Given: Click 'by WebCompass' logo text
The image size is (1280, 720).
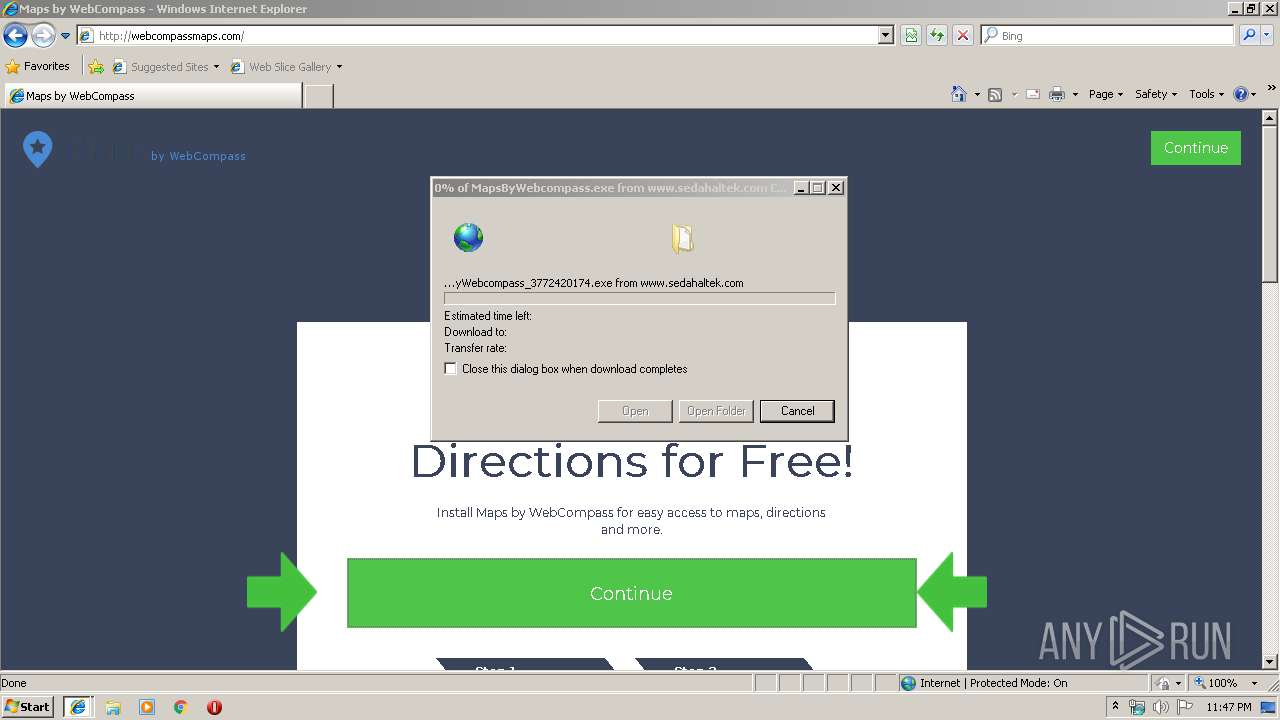Looking at the screenshot, I should pos(198,156).
